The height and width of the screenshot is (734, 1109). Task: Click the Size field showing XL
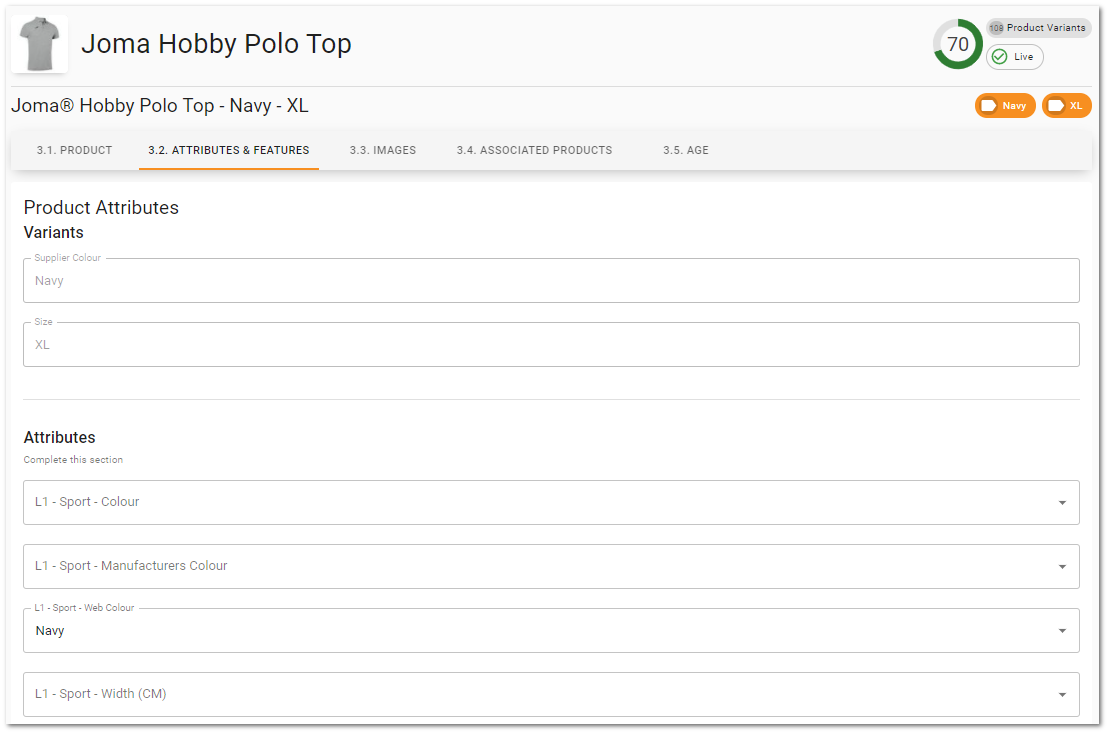[x=551, y=344]
